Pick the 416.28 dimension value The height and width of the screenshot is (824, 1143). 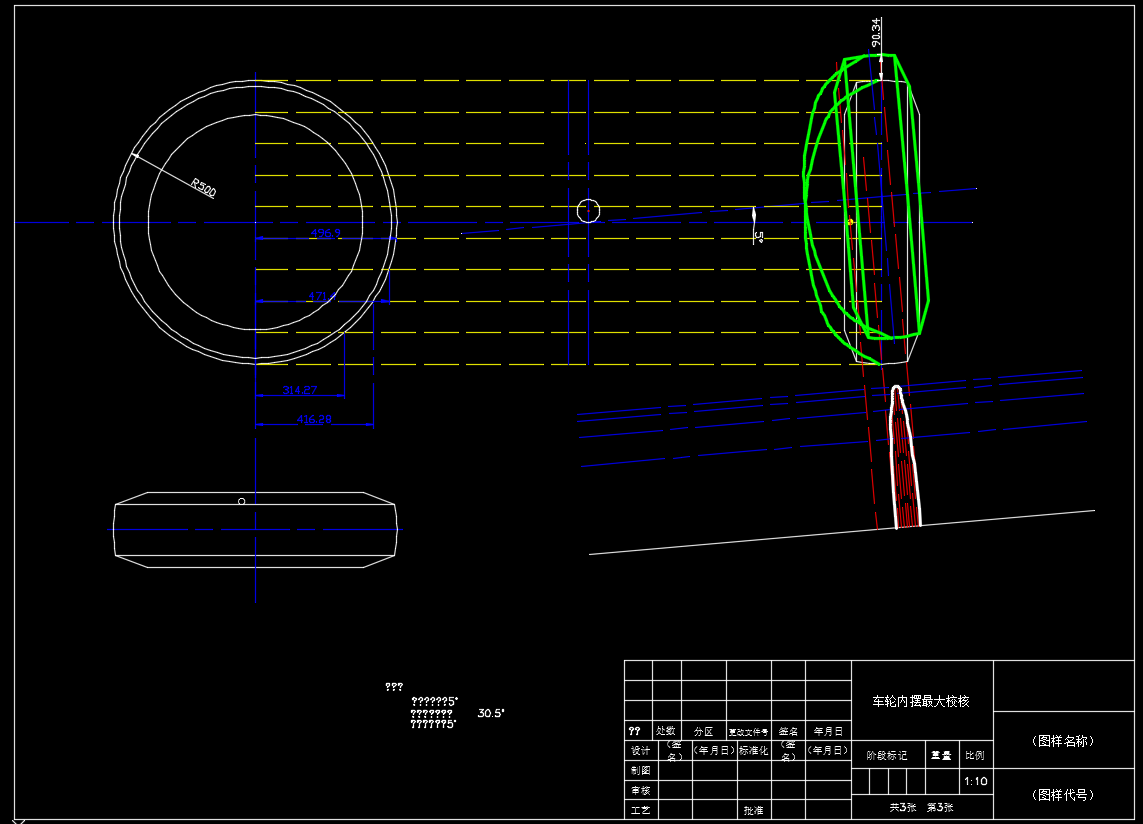(314, 420)
